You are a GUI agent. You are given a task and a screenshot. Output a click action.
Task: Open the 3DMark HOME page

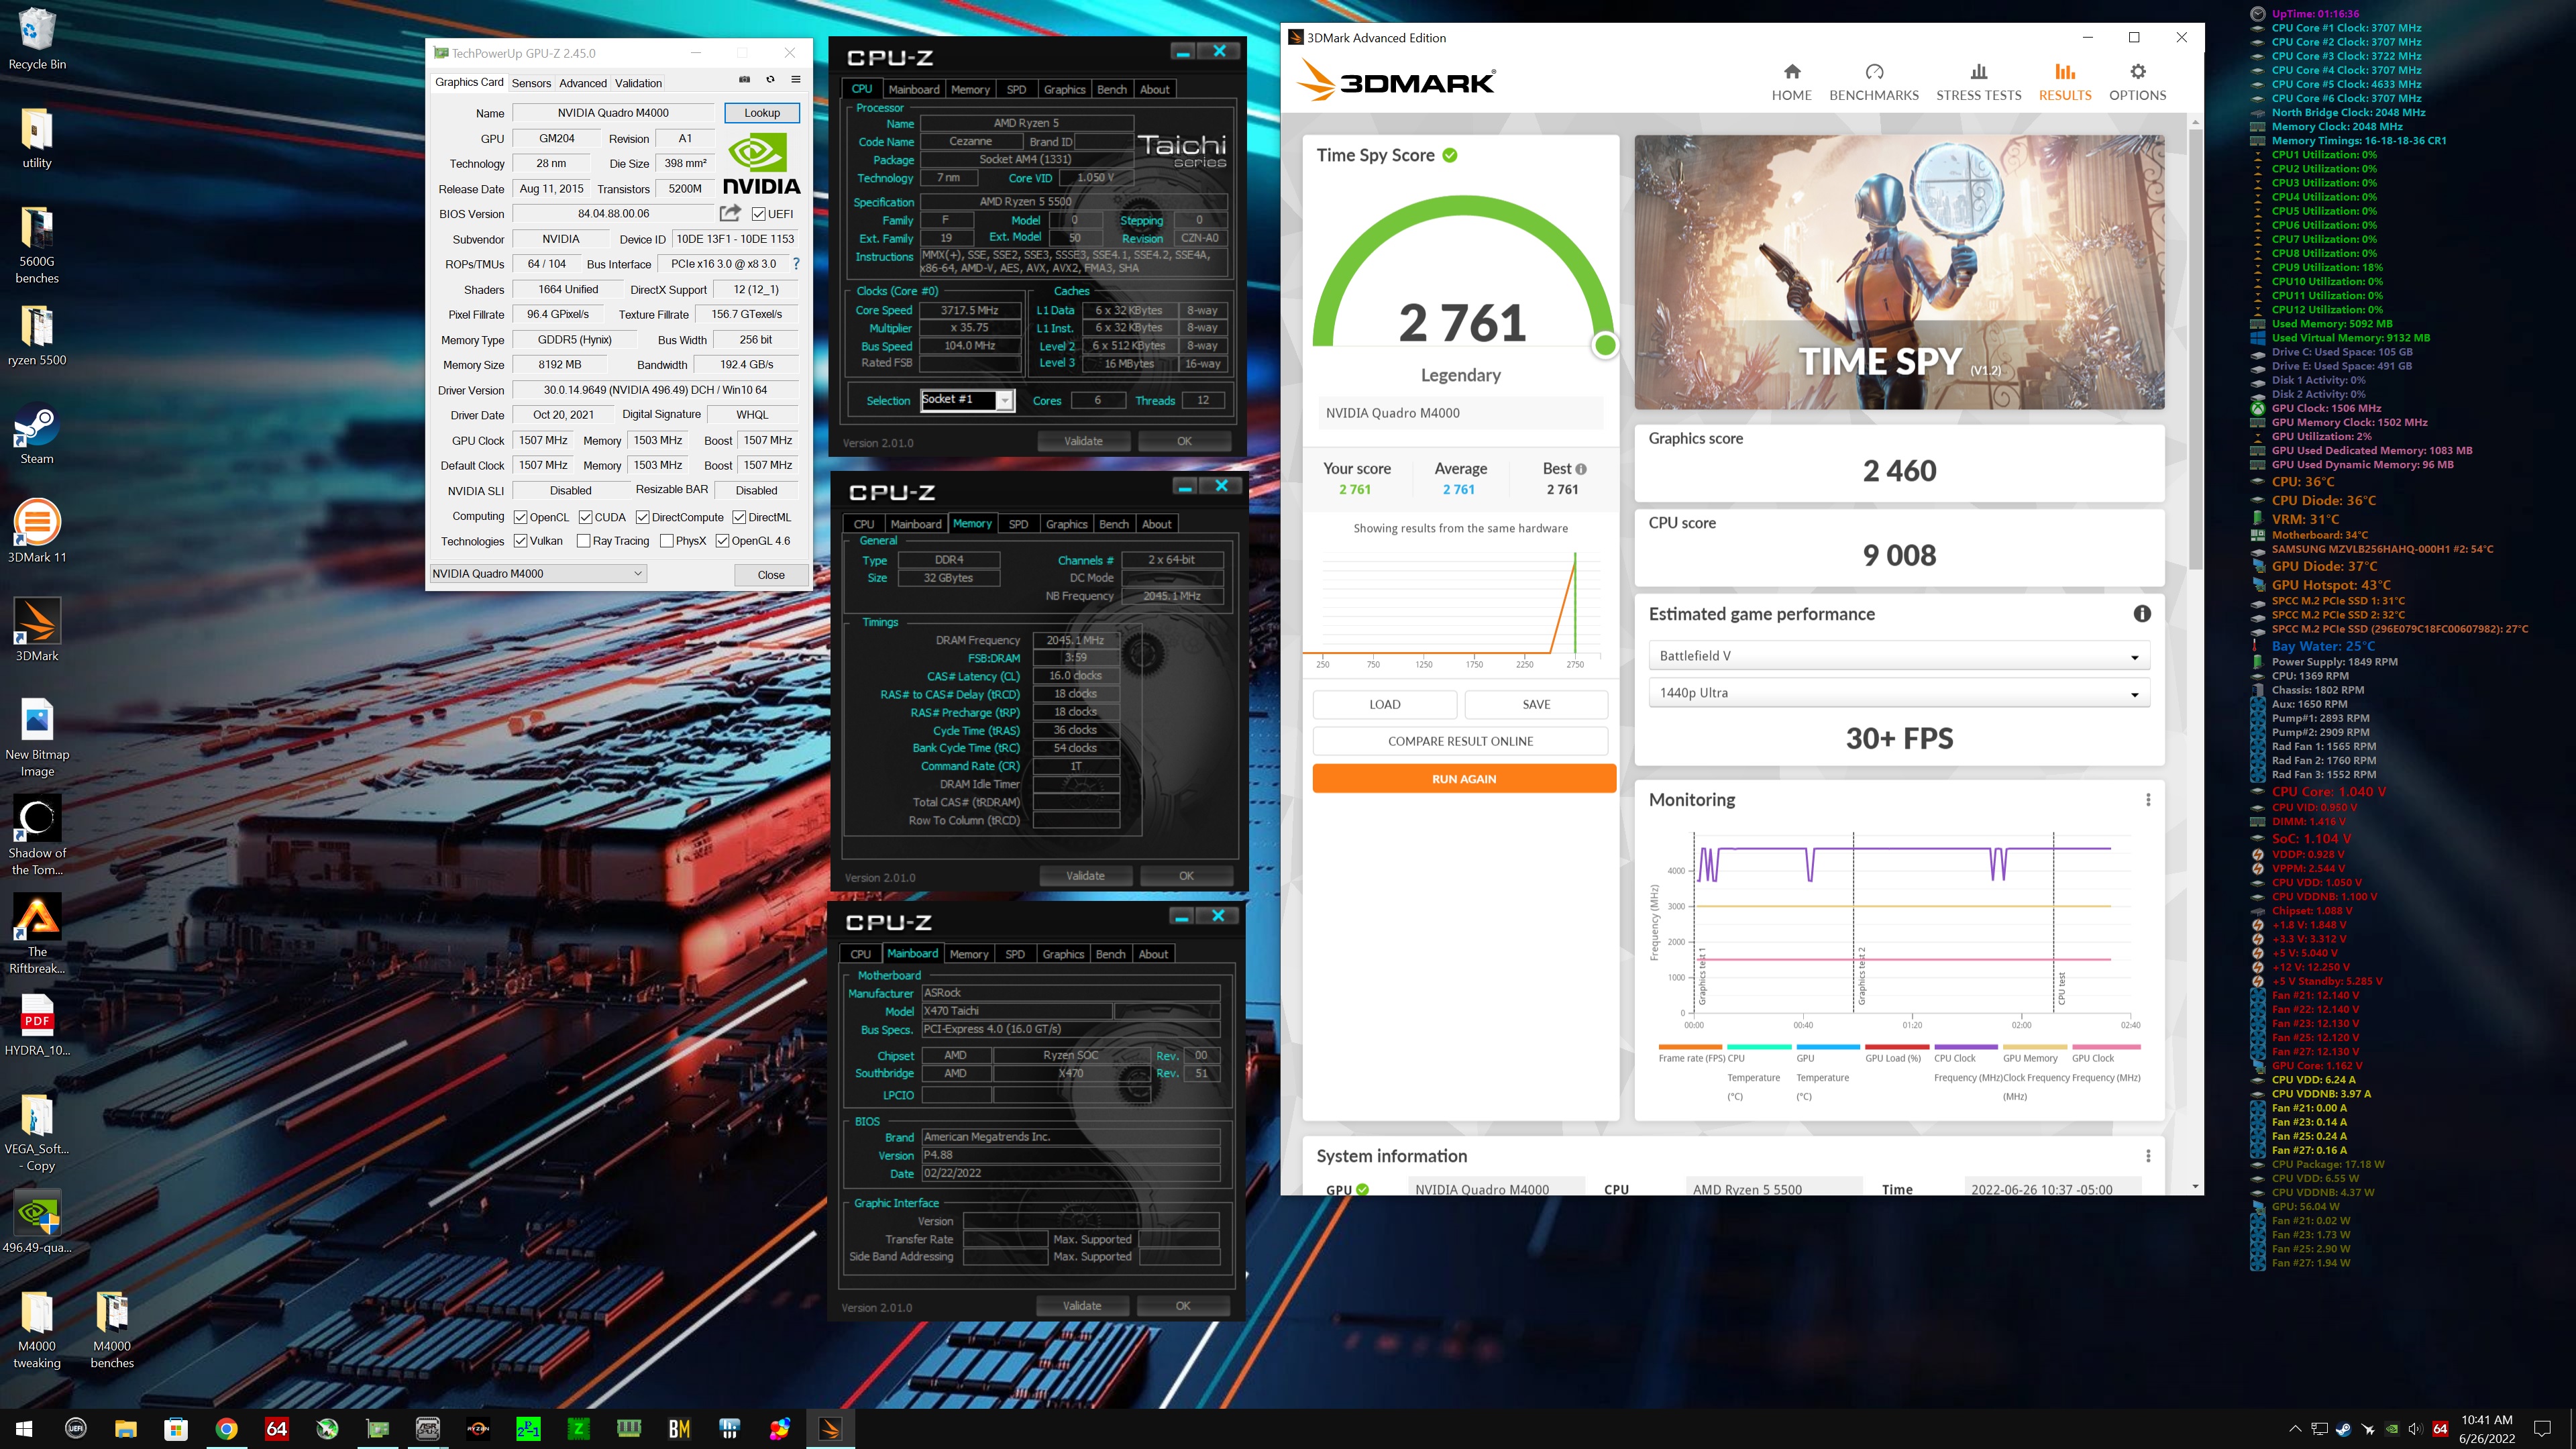[x=1791, y=82]
